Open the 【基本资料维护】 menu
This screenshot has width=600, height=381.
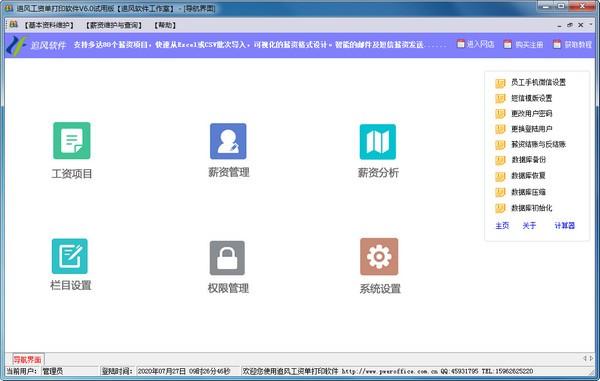[49, 25]
